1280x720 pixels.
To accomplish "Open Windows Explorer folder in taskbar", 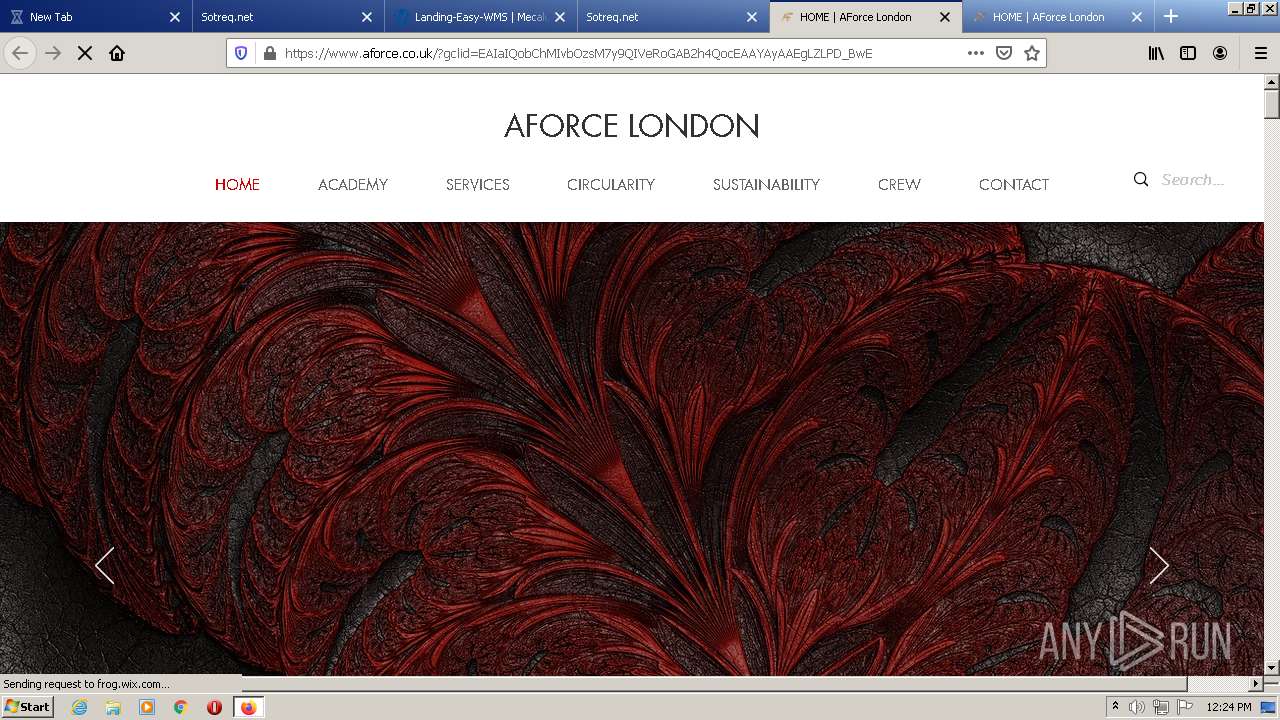I will click(x=113, y=707).
